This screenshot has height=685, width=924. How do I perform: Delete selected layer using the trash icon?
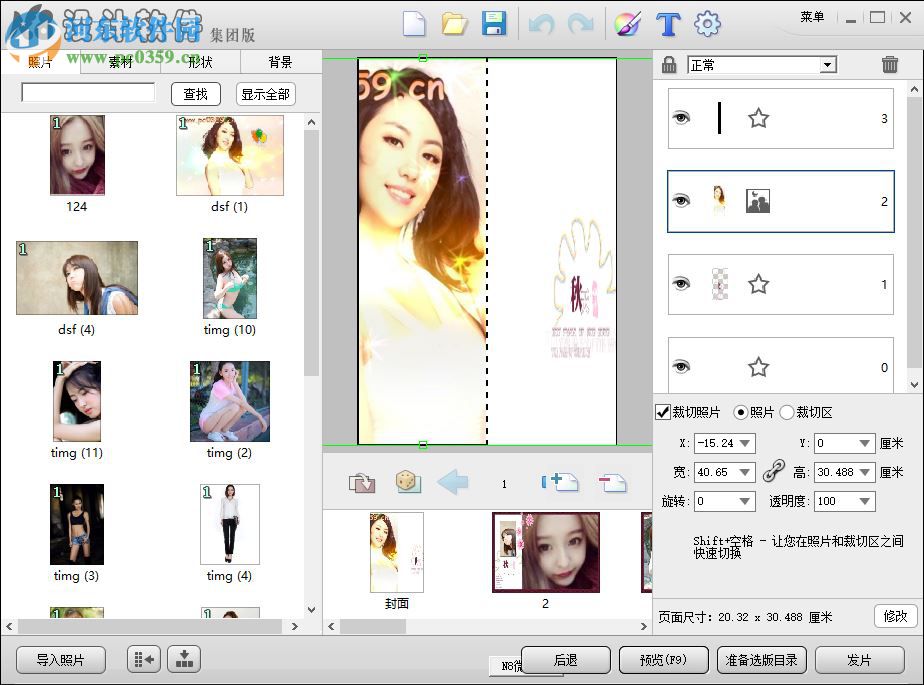(x=889, y=64)
